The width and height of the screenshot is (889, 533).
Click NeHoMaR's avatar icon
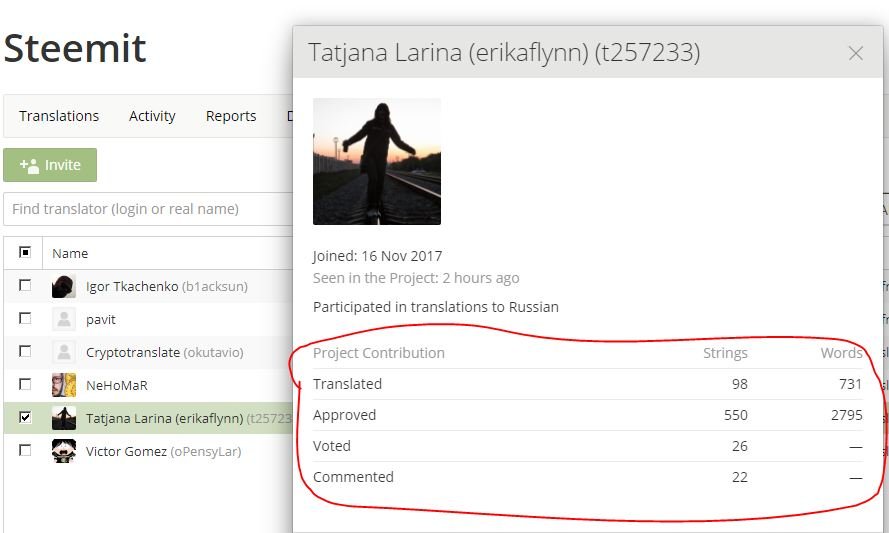pyautogui.click(x=64, y=385)
